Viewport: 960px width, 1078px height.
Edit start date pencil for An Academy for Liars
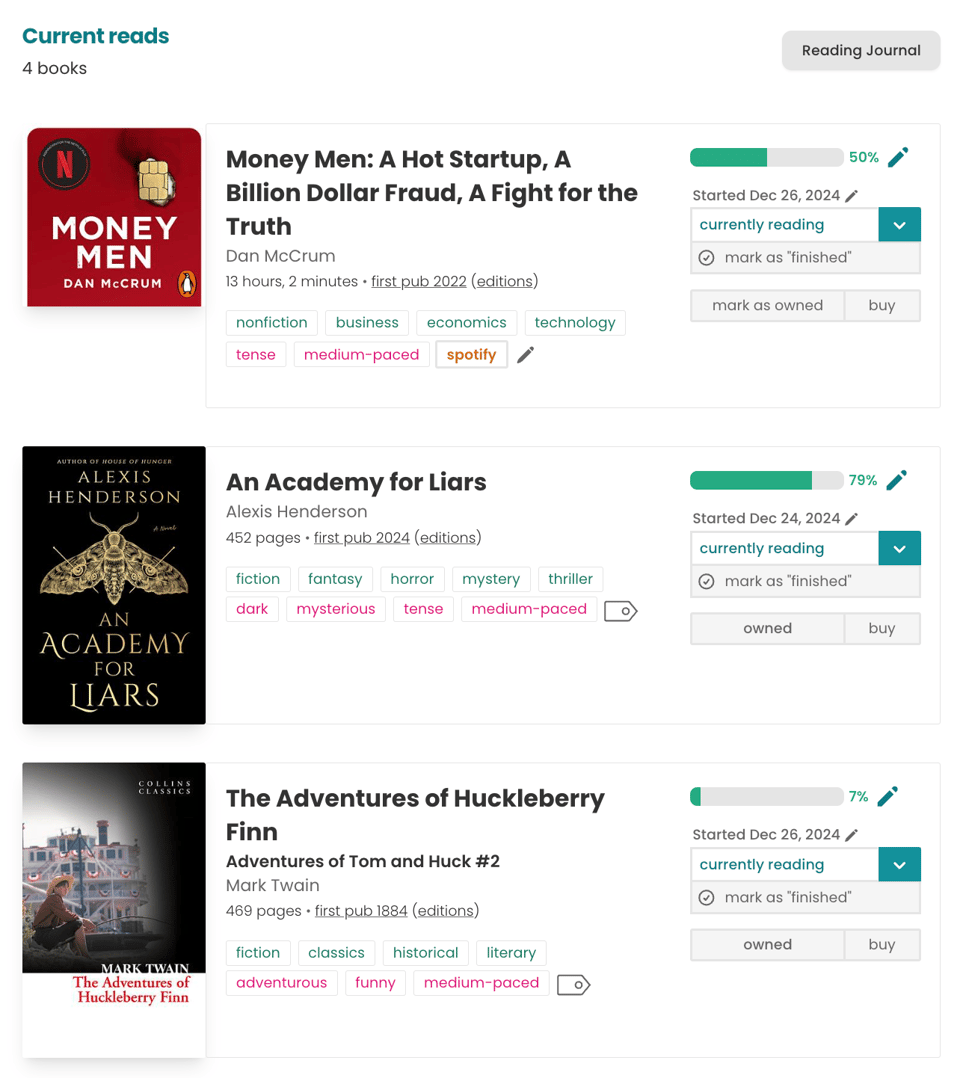[852, 519]
